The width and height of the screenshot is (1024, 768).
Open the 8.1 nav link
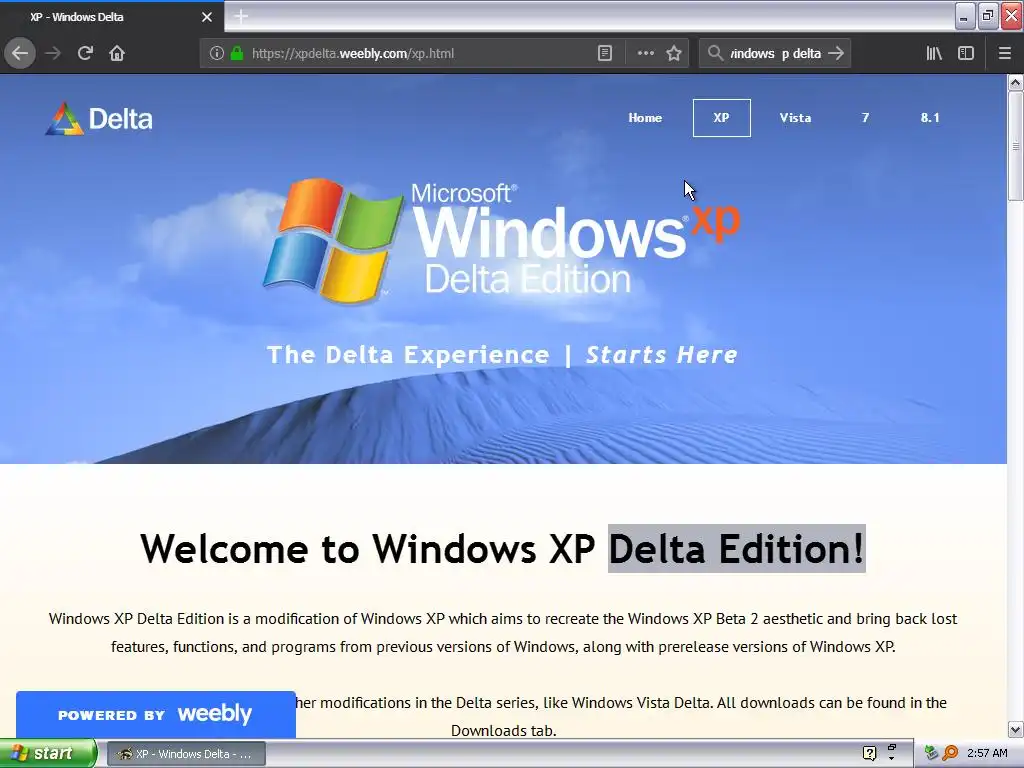(x=930, y=118)
